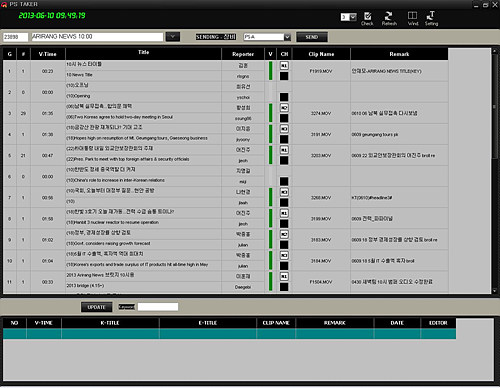Select clip name F1504.MOV

click(x=321, y=282)
